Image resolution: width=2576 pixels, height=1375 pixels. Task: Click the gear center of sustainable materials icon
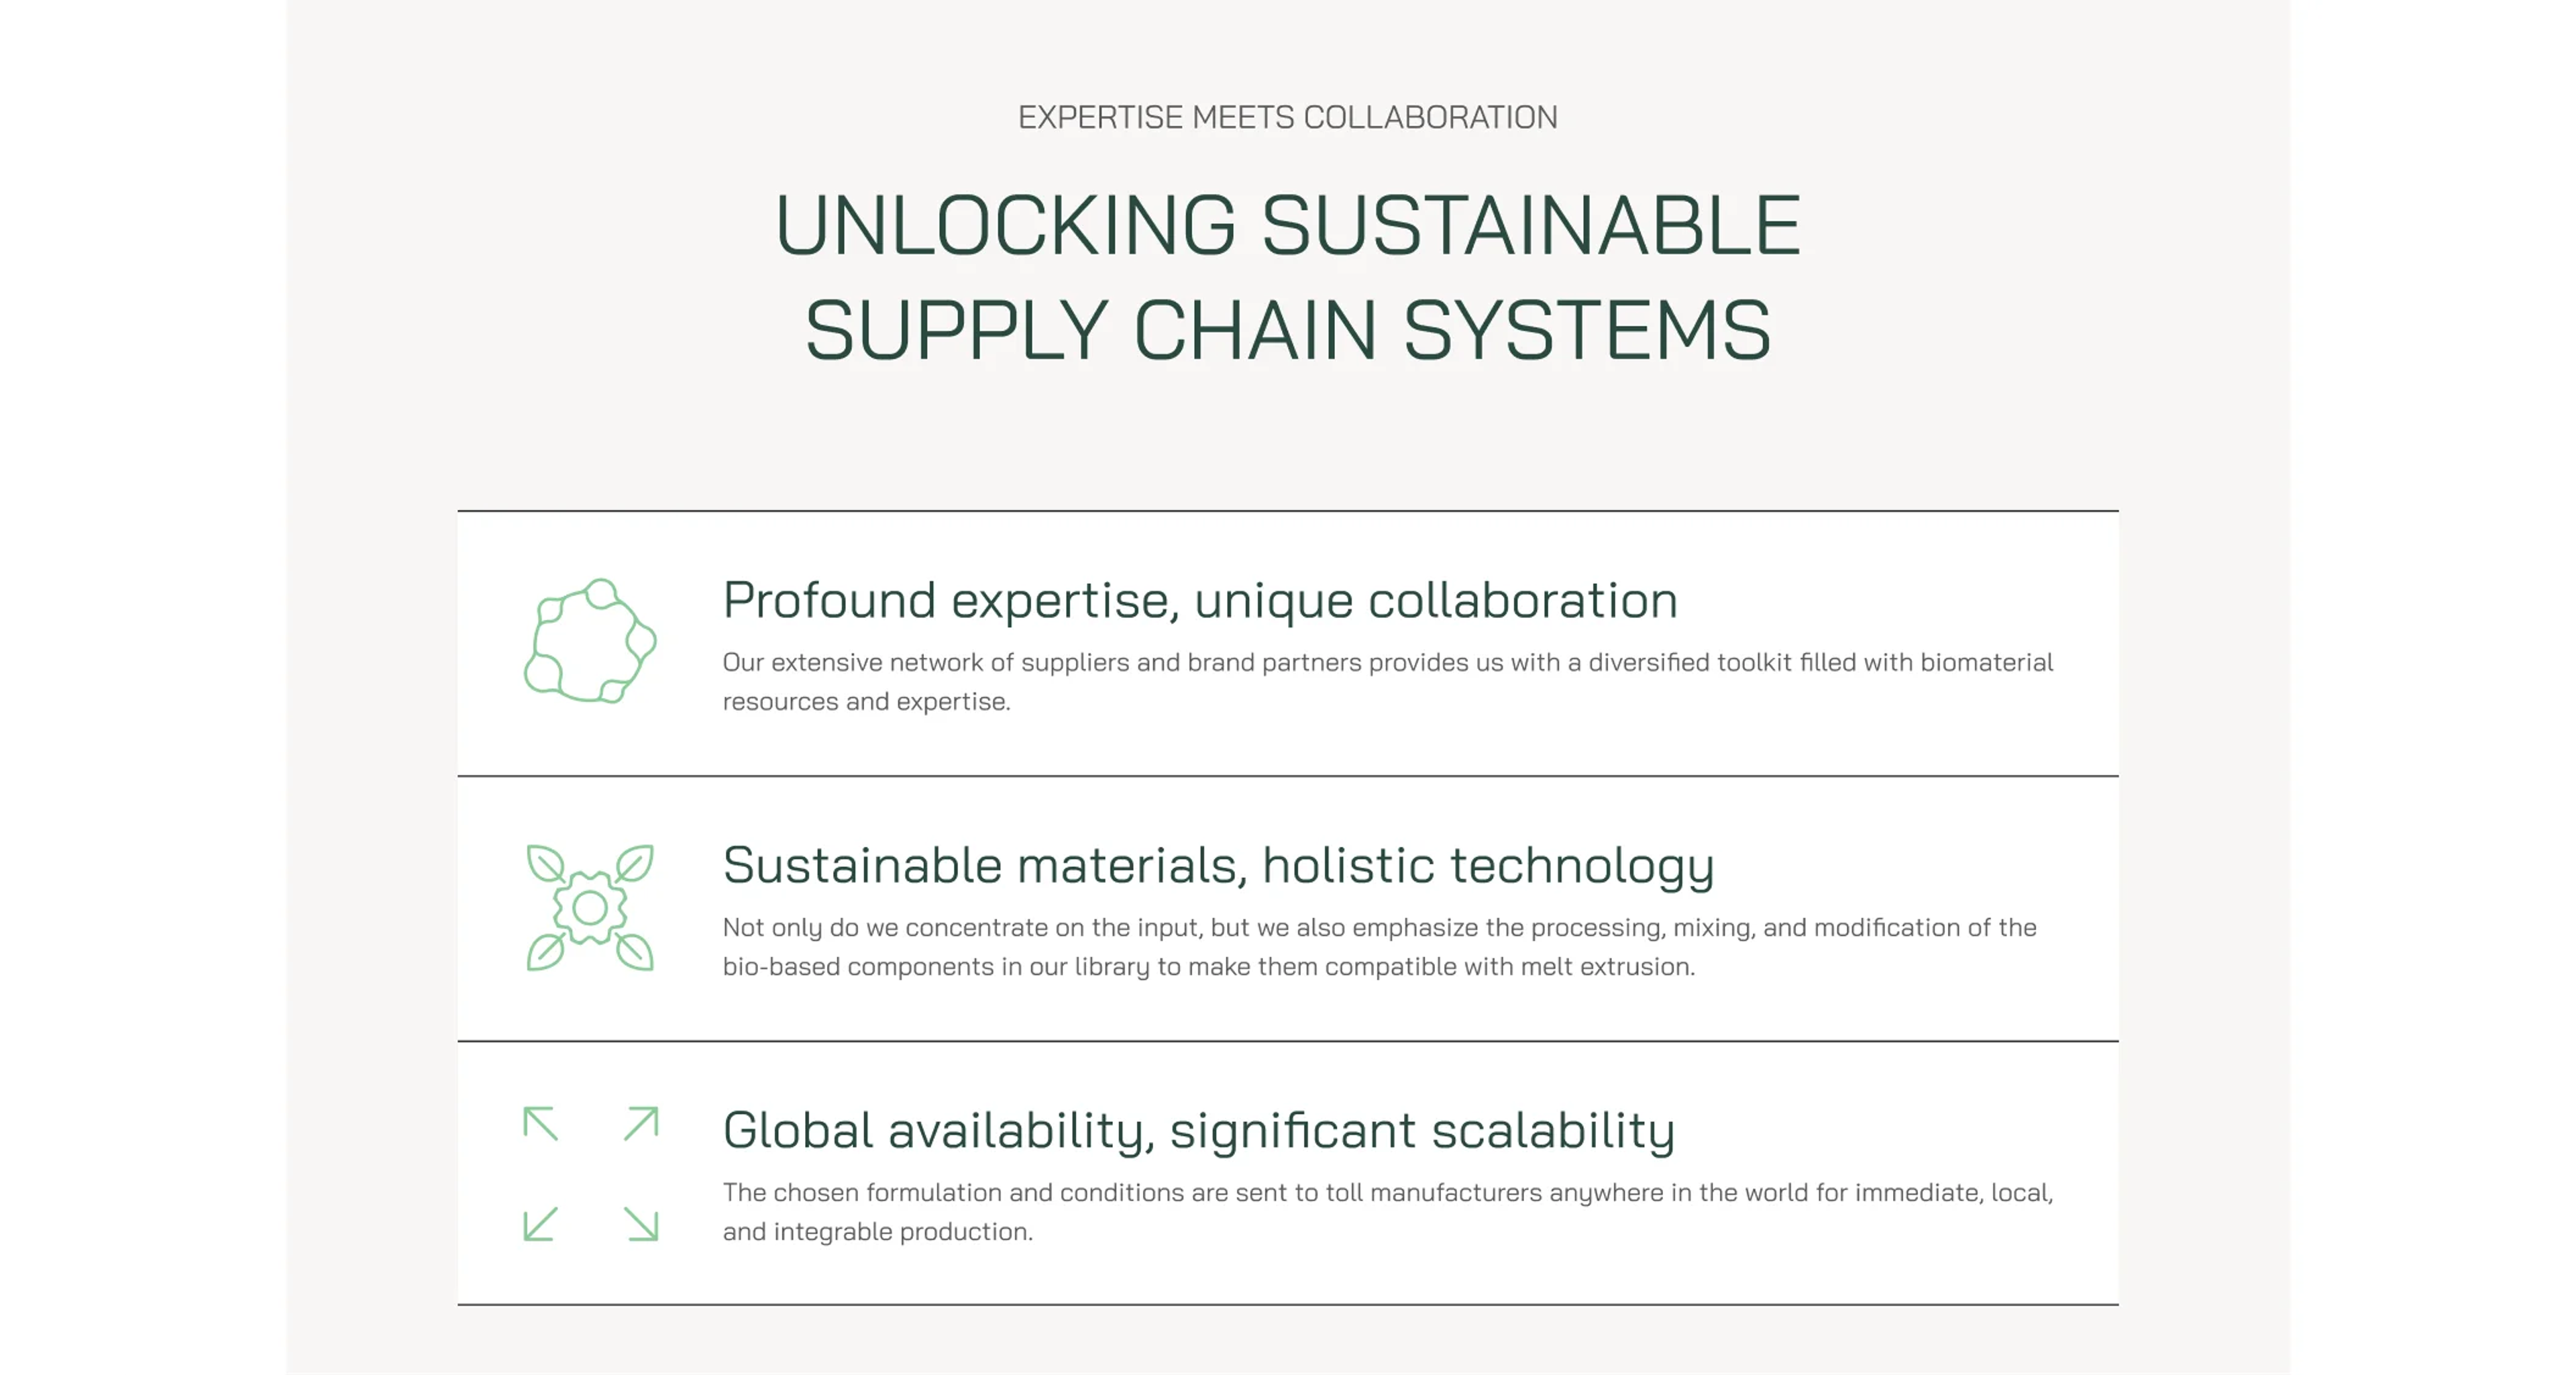pos(590,908)
